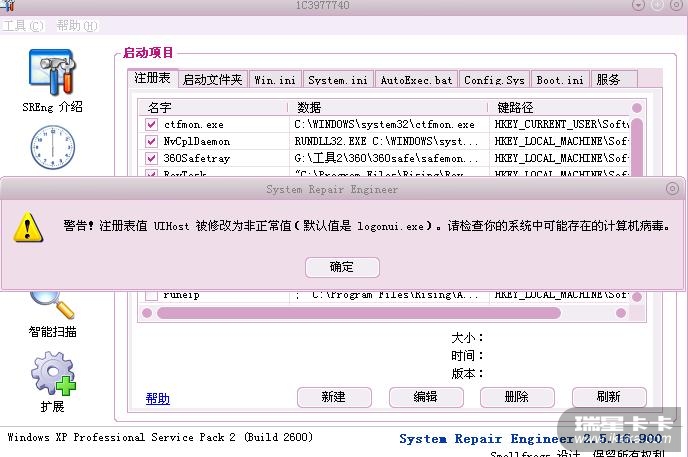Click the 刷新 button
This screenshot has width=688, height=457.
[x=609, y=397]
